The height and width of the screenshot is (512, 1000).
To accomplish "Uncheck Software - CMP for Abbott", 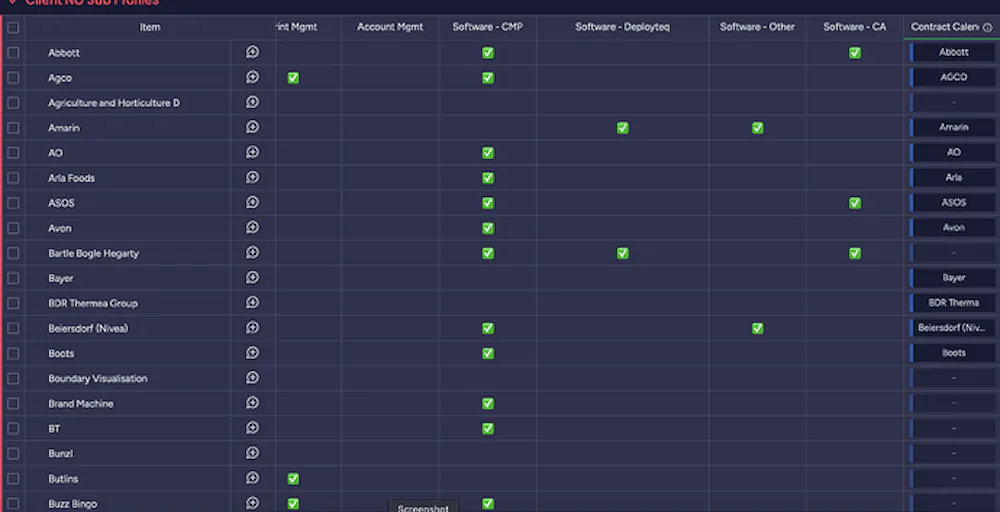I will tap(488, 53).
